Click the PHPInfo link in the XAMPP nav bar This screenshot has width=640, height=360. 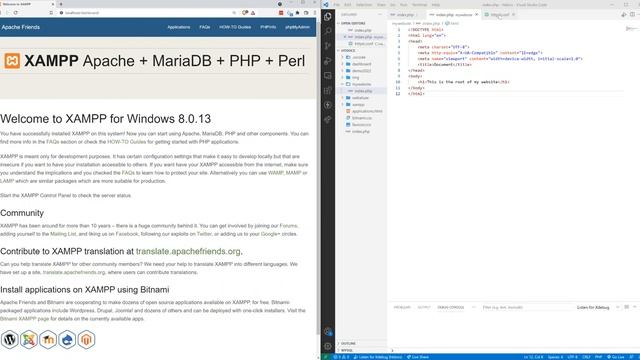[268, 27]
